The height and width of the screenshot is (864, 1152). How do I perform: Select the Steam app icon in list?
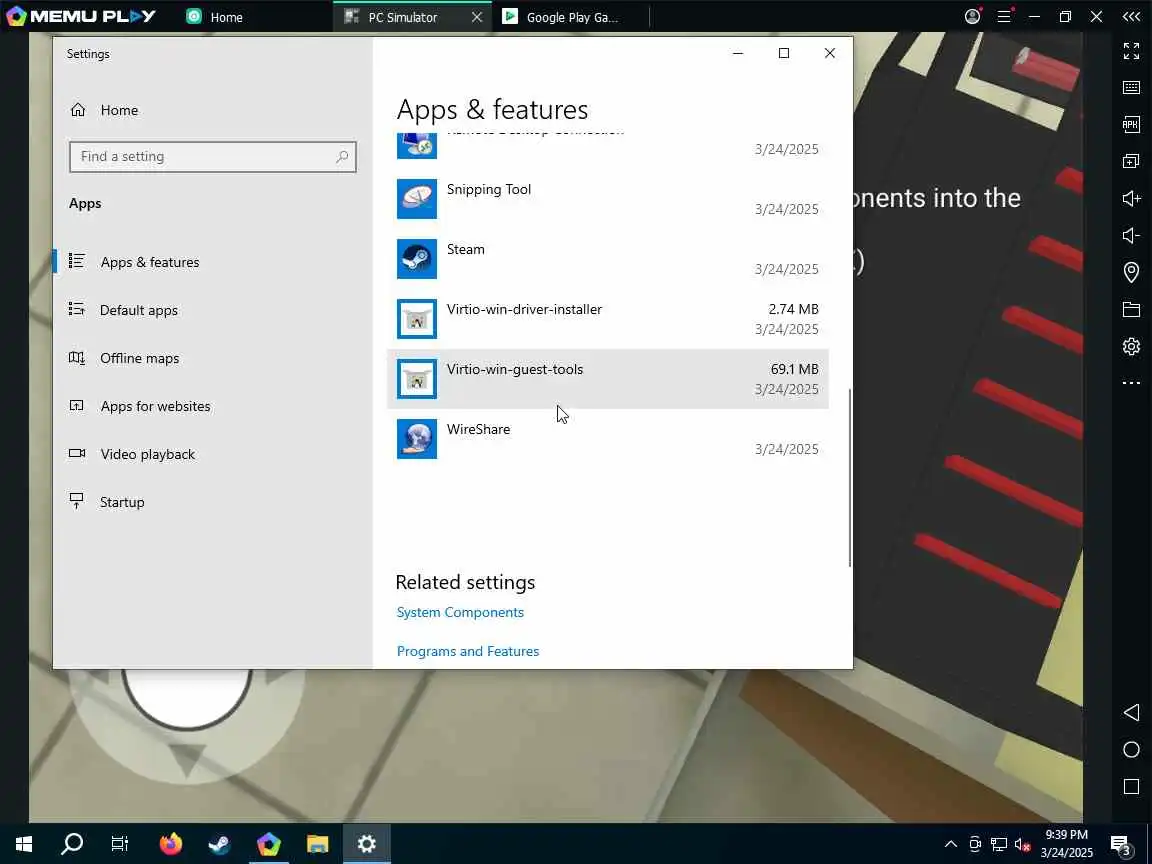[x=417, y=259]
